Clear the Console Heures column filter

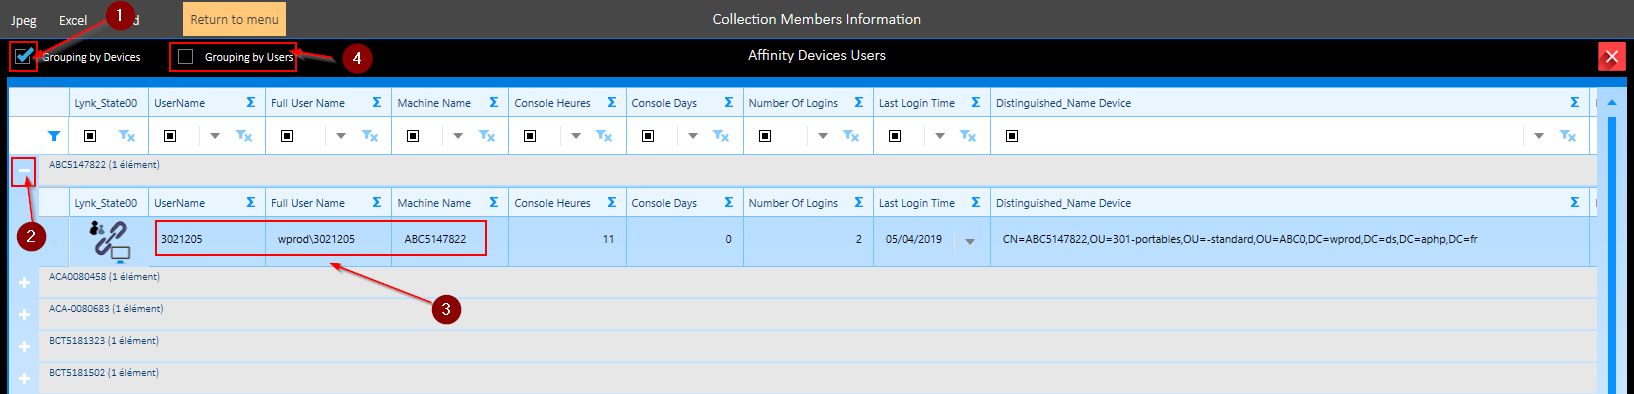604,136
